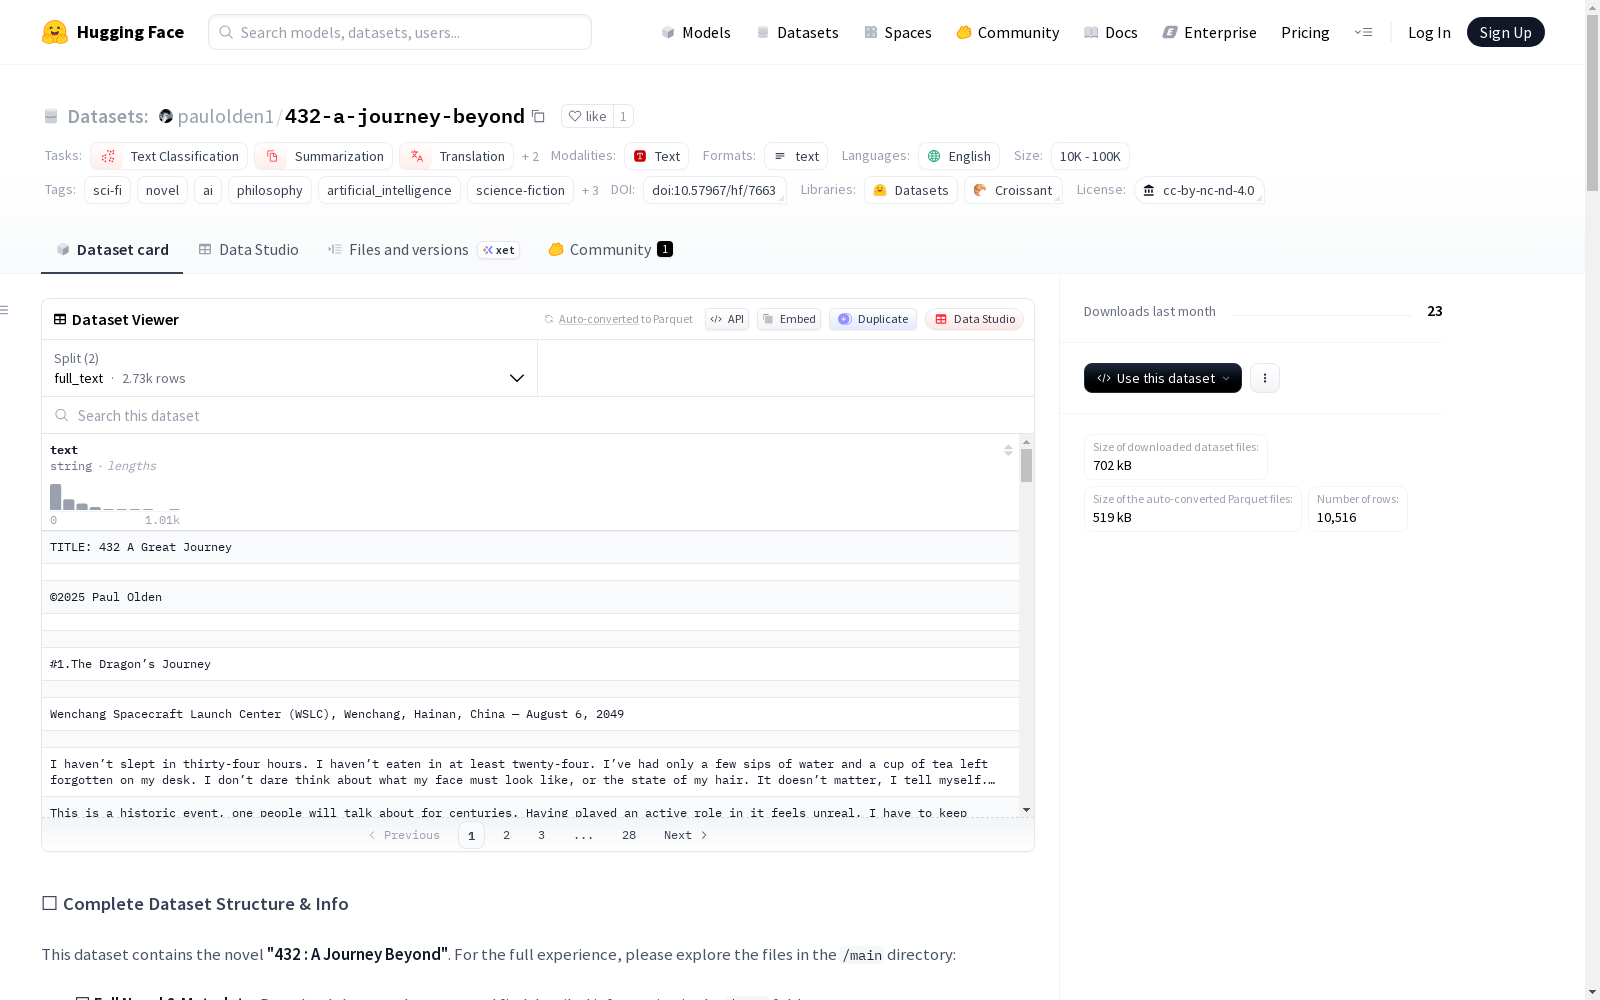Click the Data Studio button in viewer header
This screenshot has width=1600, height=1000.
point(974,319)
